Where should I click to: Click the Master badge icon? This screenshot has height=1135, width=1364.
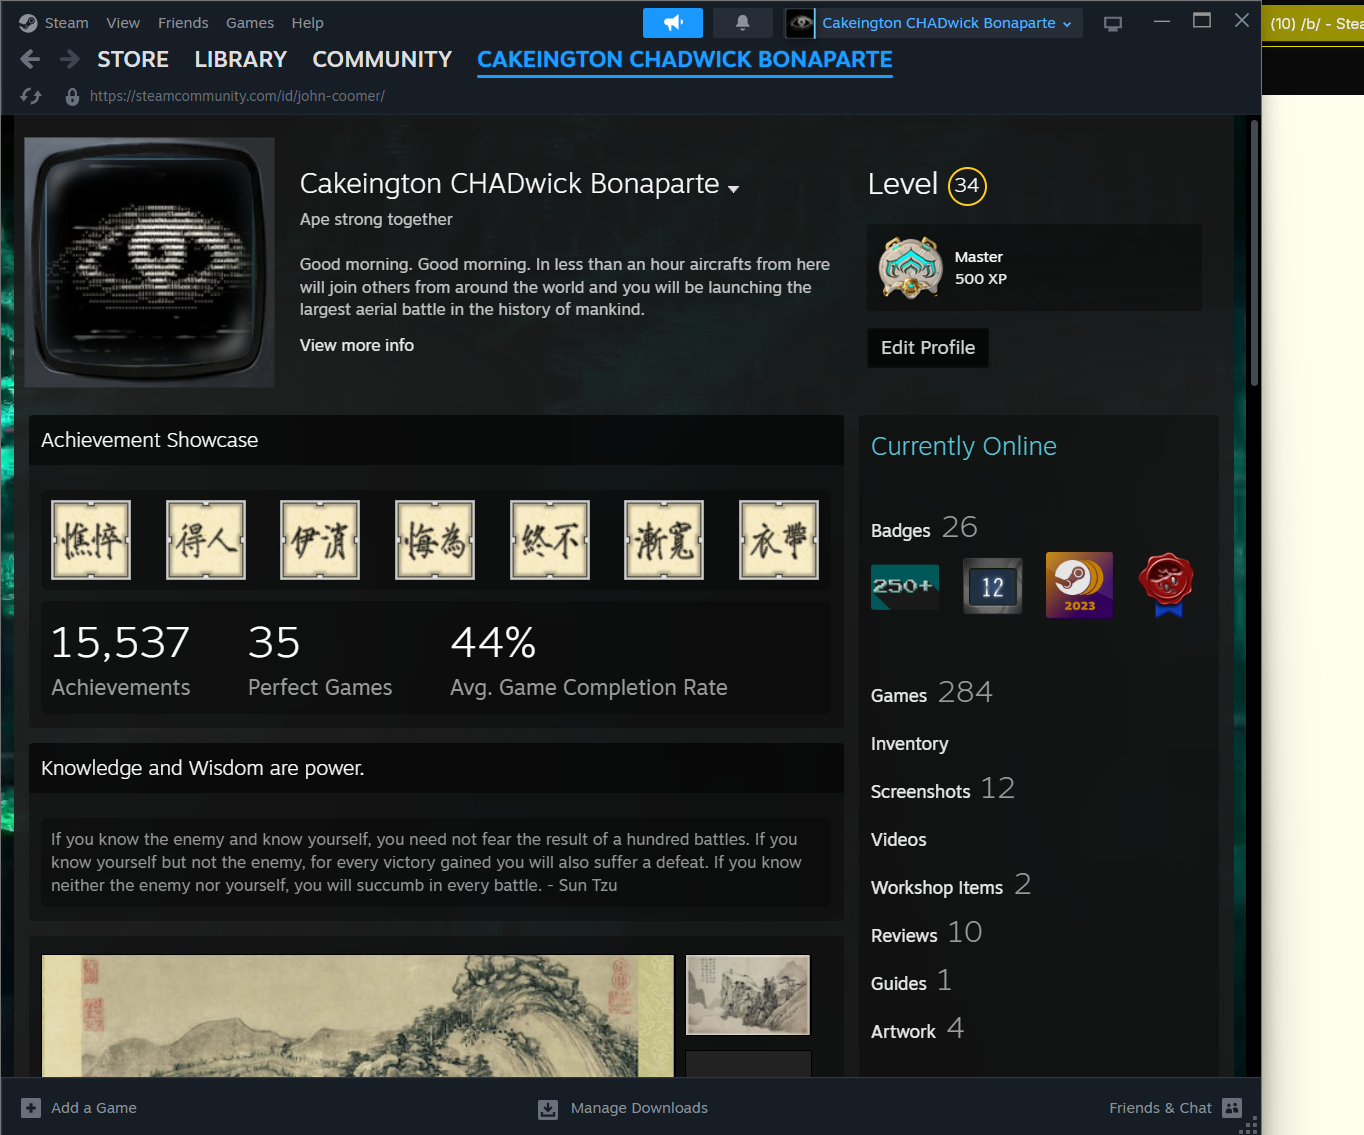pyautogui.click(x=910, y=268)
